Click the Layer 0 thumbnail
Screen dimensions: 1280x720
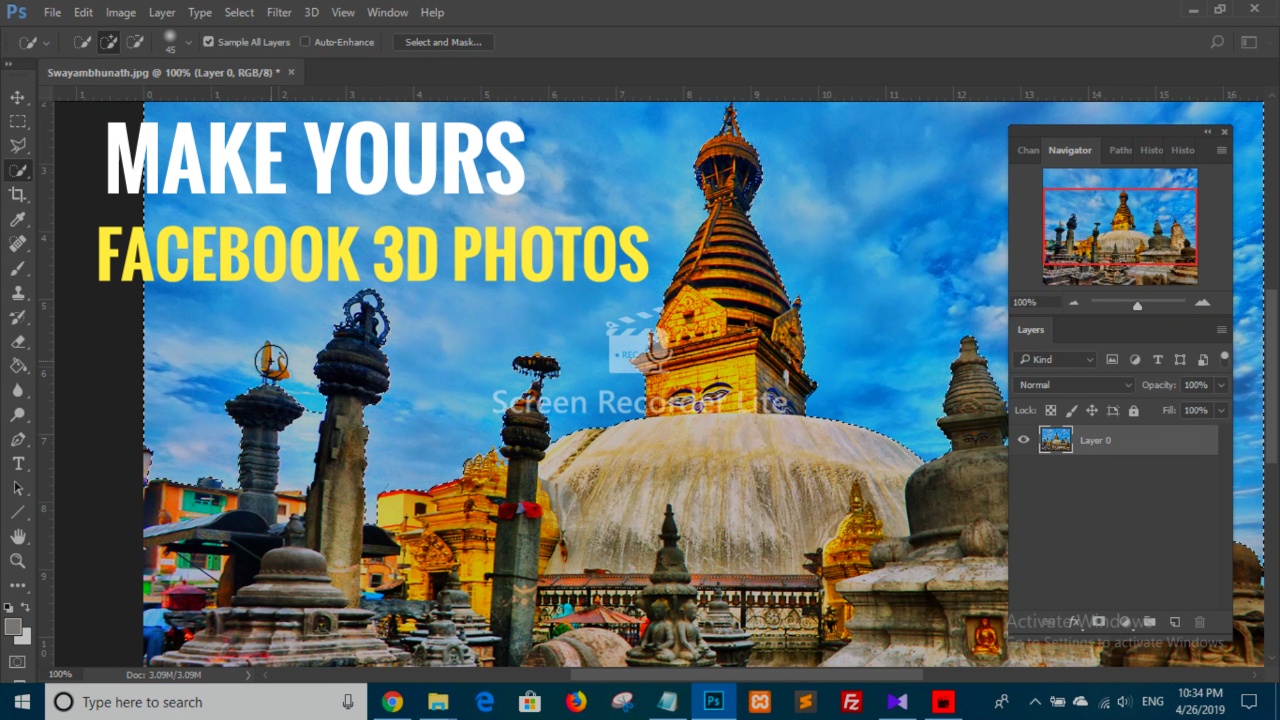[x=1056, y=440]
